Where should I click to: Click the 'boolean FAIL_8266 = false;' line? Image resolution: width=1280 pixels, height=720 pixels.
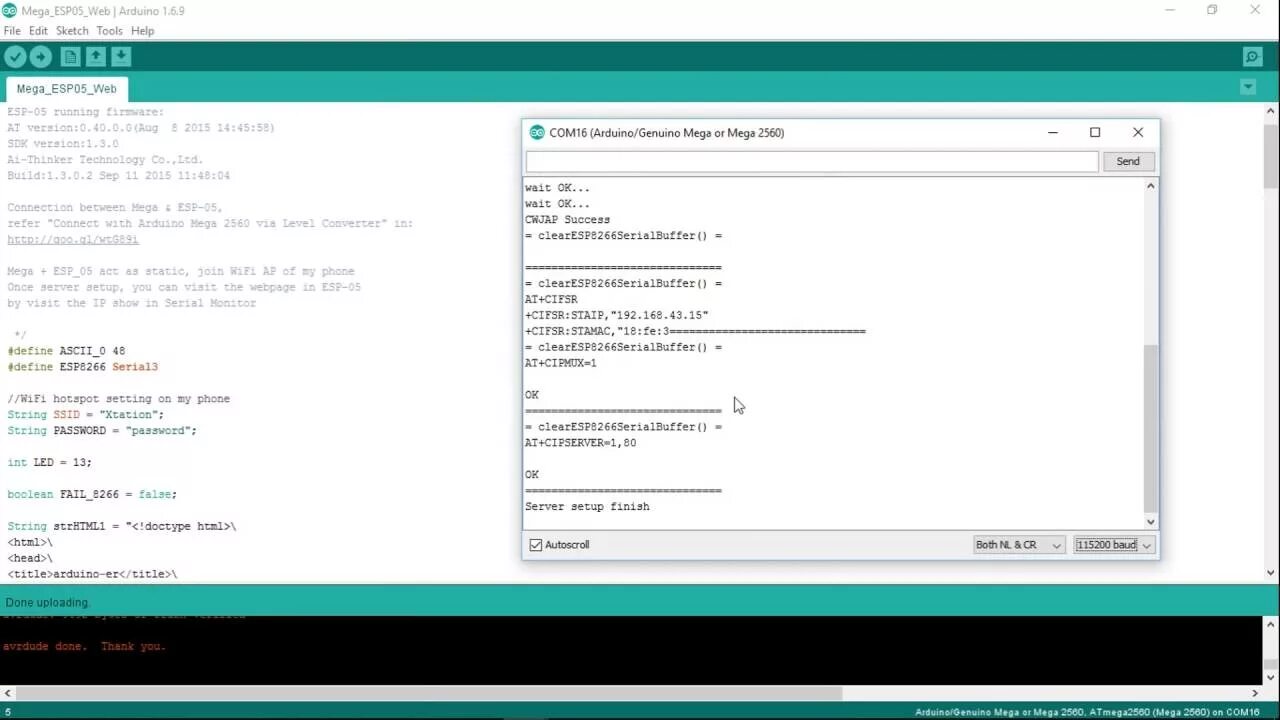point(92,495)
